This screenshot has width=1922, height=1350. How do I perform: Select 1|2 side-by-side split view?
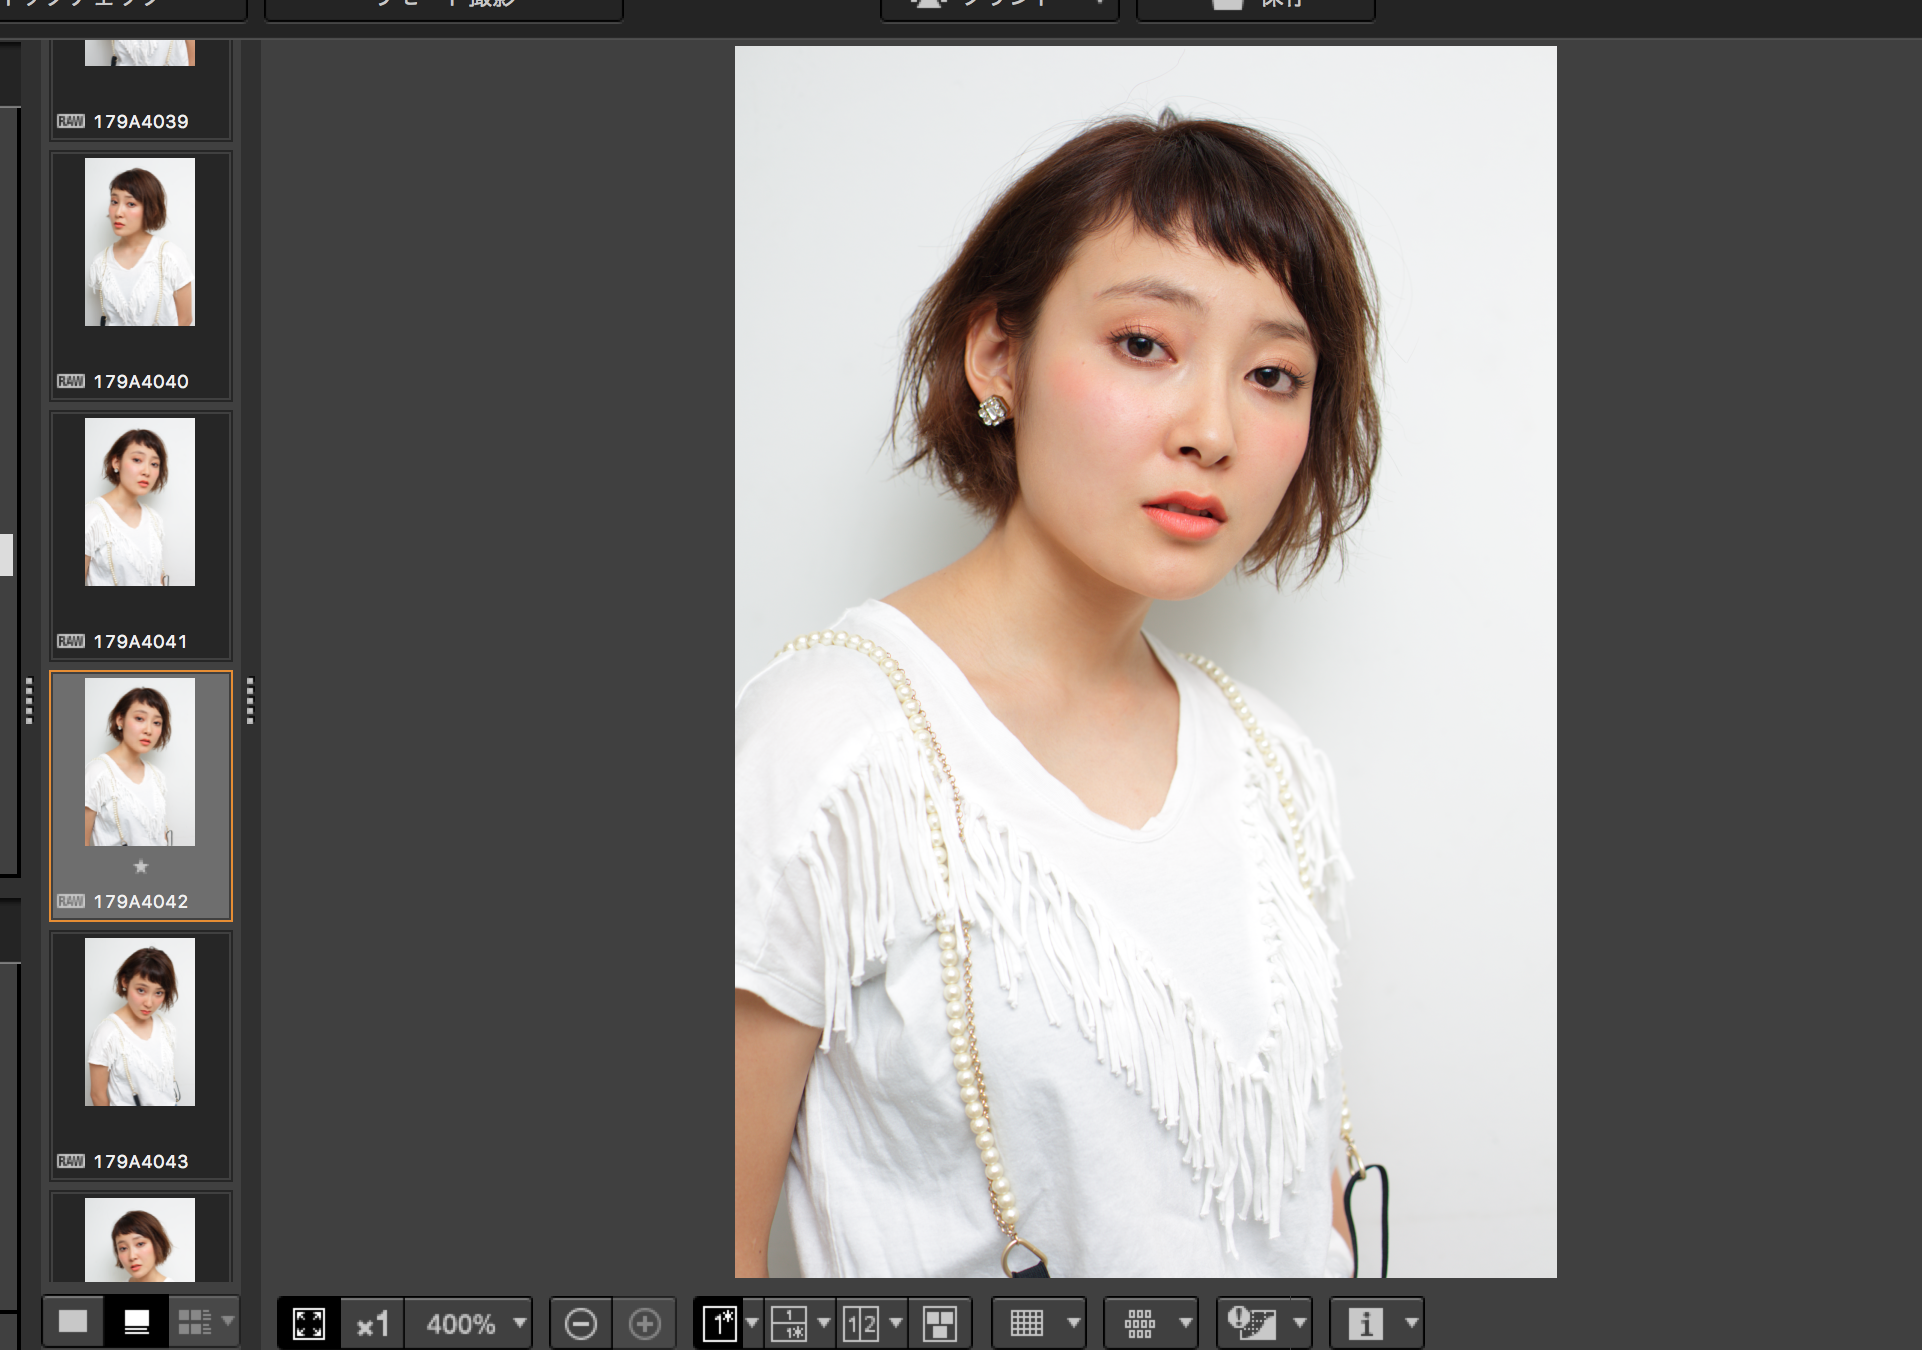click(861, 1324)
